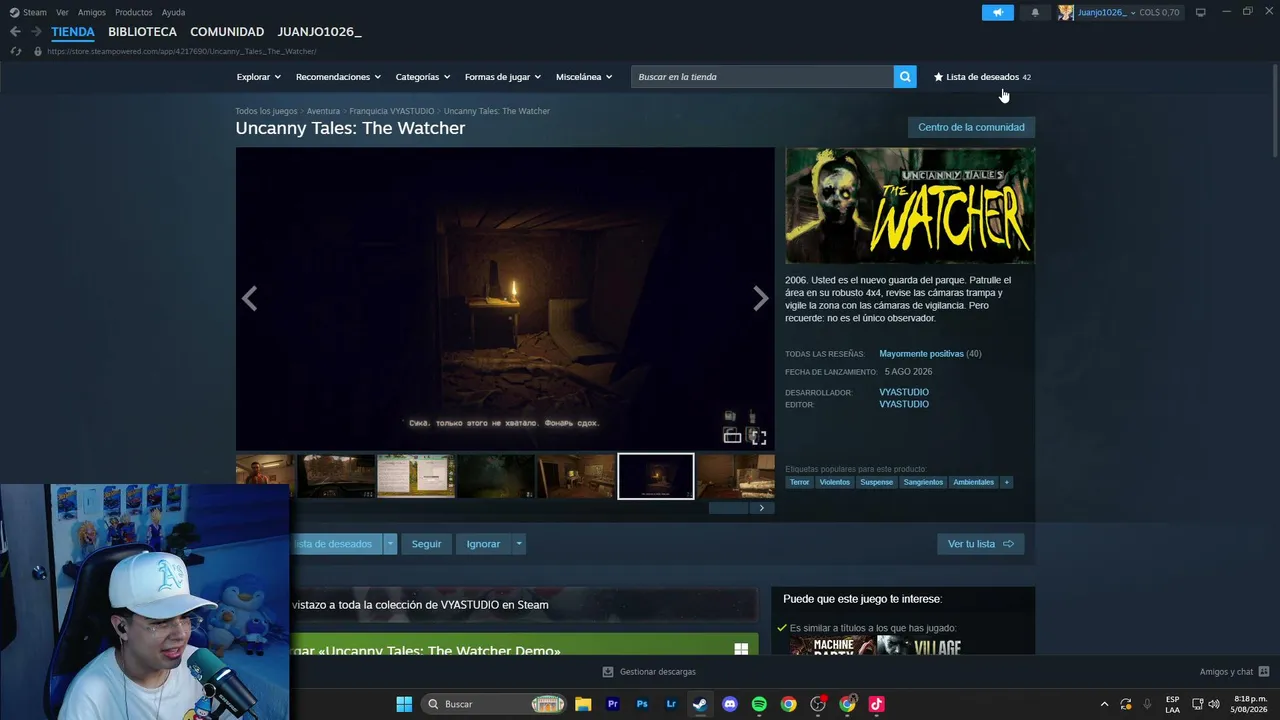Click the Windows taskbar Buscar box
The width and height of the screenshot is (1280, 720).
tap(493, 704)
